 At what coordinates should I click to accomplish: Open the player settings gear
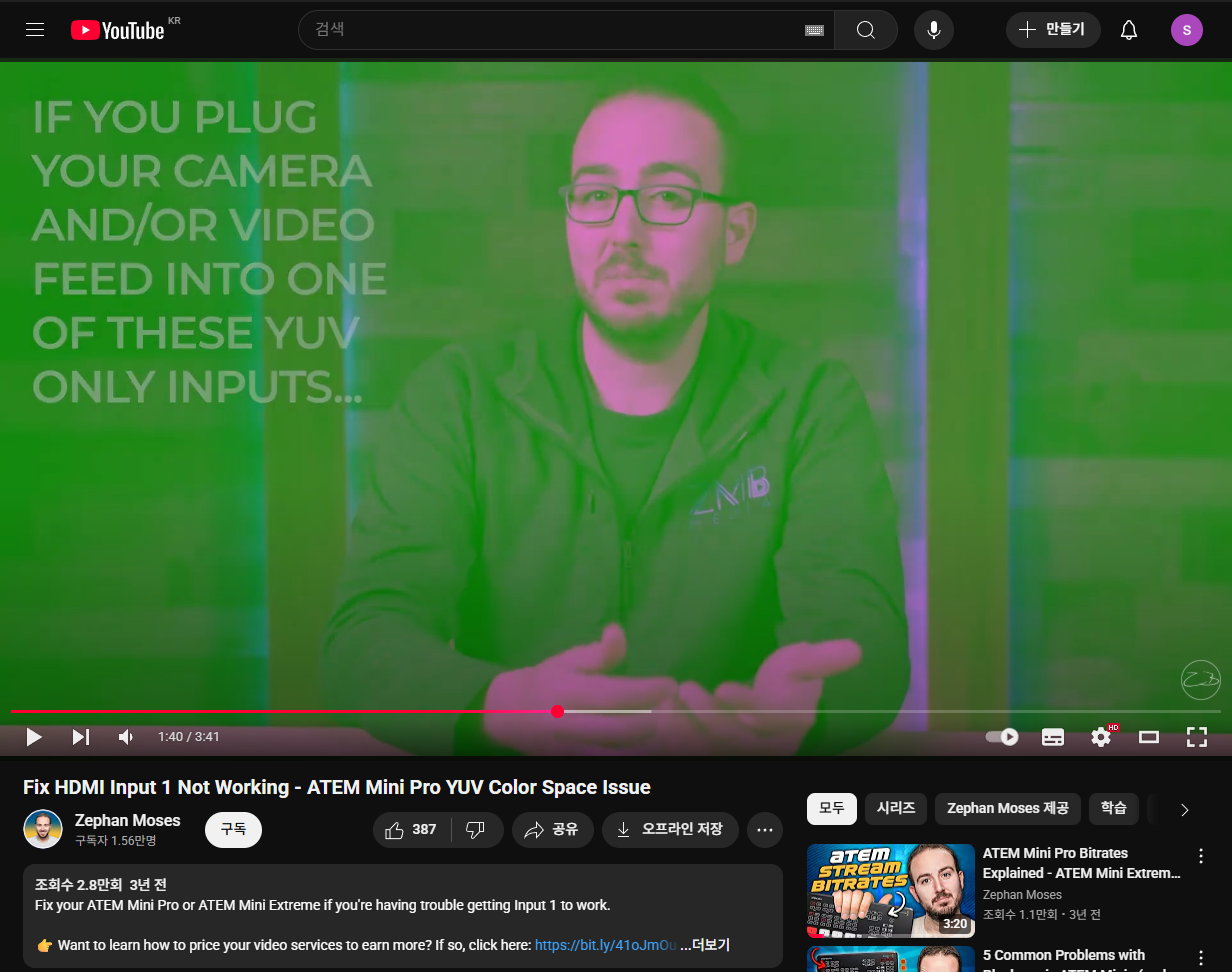pos(1102,737)
